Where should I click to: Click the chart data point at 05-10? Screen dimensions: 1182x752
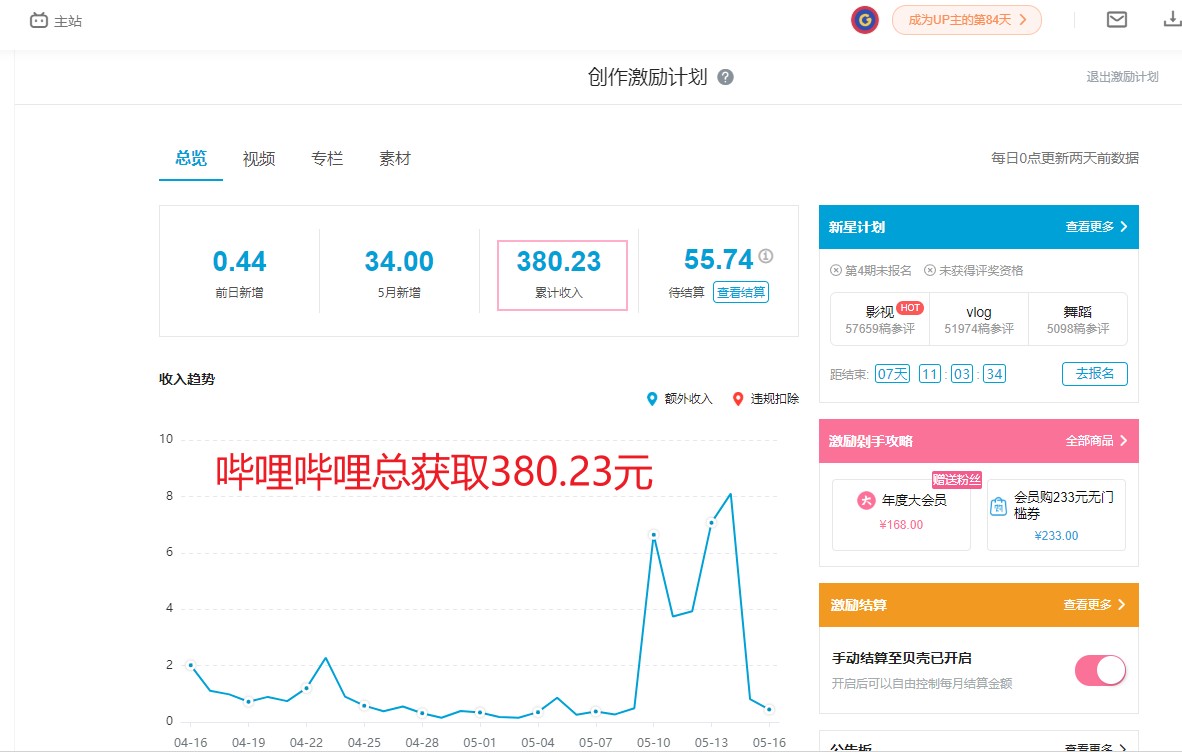(x=654, y=535)
